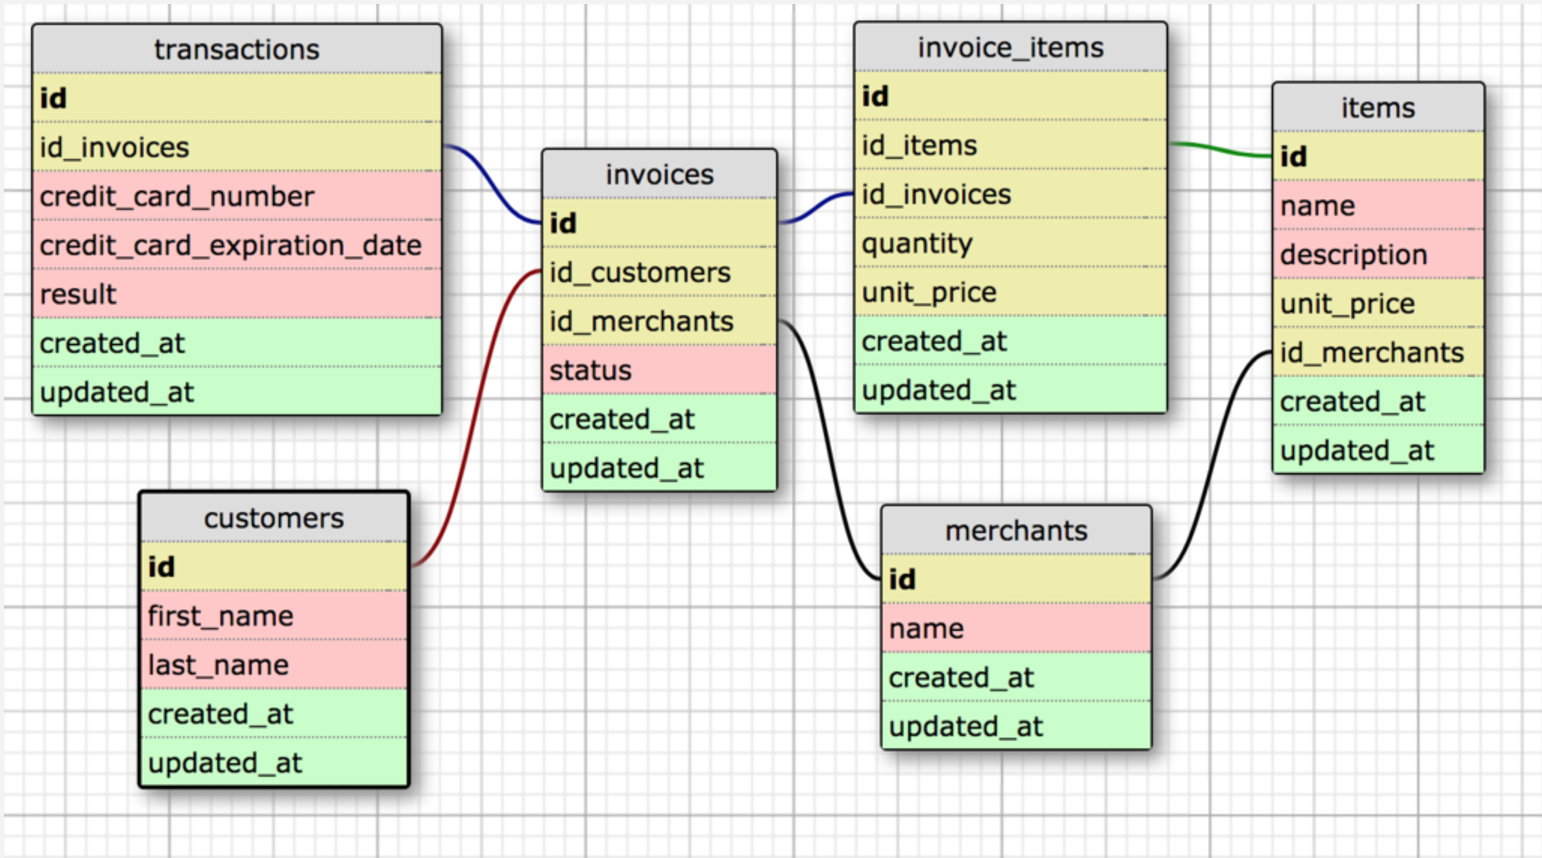The width and height of the screenshot is (1542, 858).
Task: Select credit_card_expiration_date field
Action: click(x=237, y=245)
